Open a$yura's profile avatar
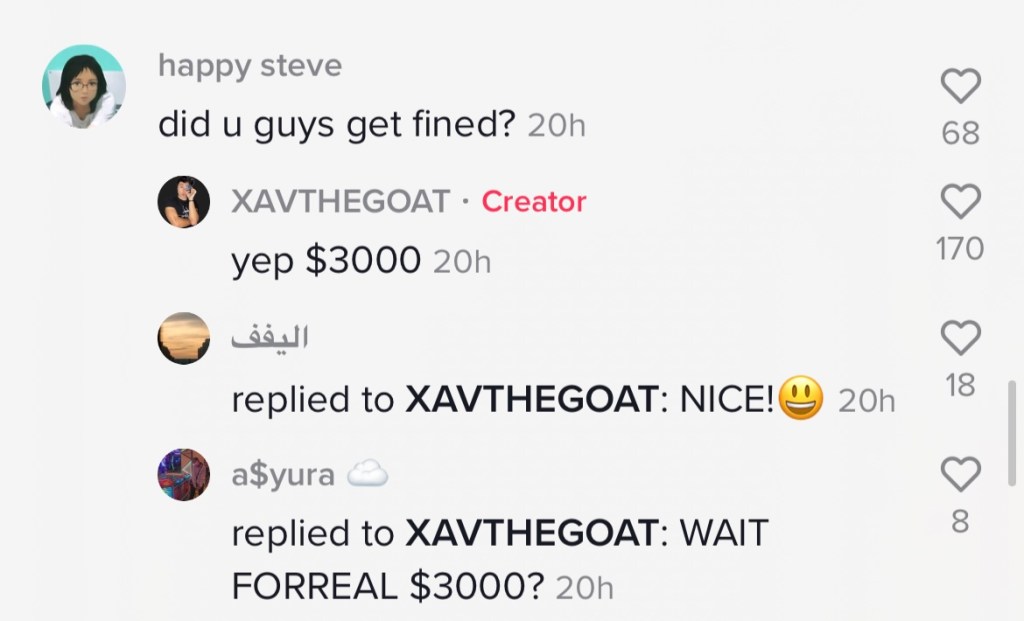Screen dimensions: 1024x621 (x=184, y=475)
